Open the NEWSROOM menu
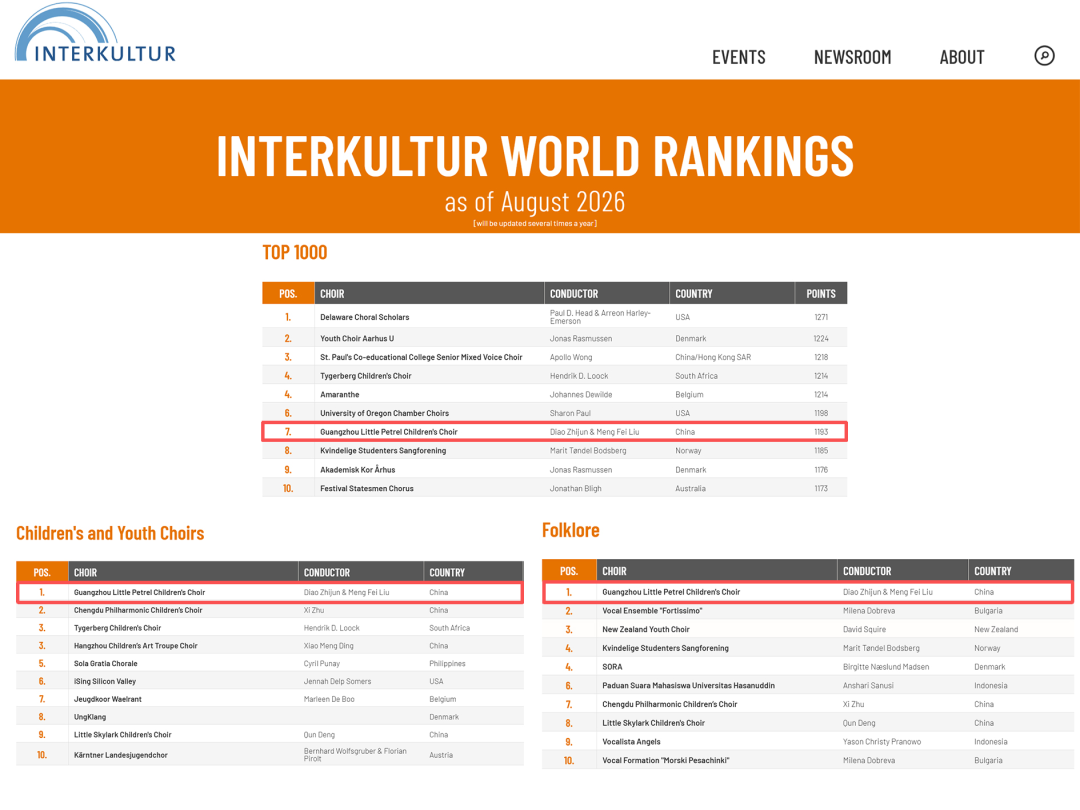Image resolution: width=1080 pixels, height=810 pixels. tap(852, 57)
